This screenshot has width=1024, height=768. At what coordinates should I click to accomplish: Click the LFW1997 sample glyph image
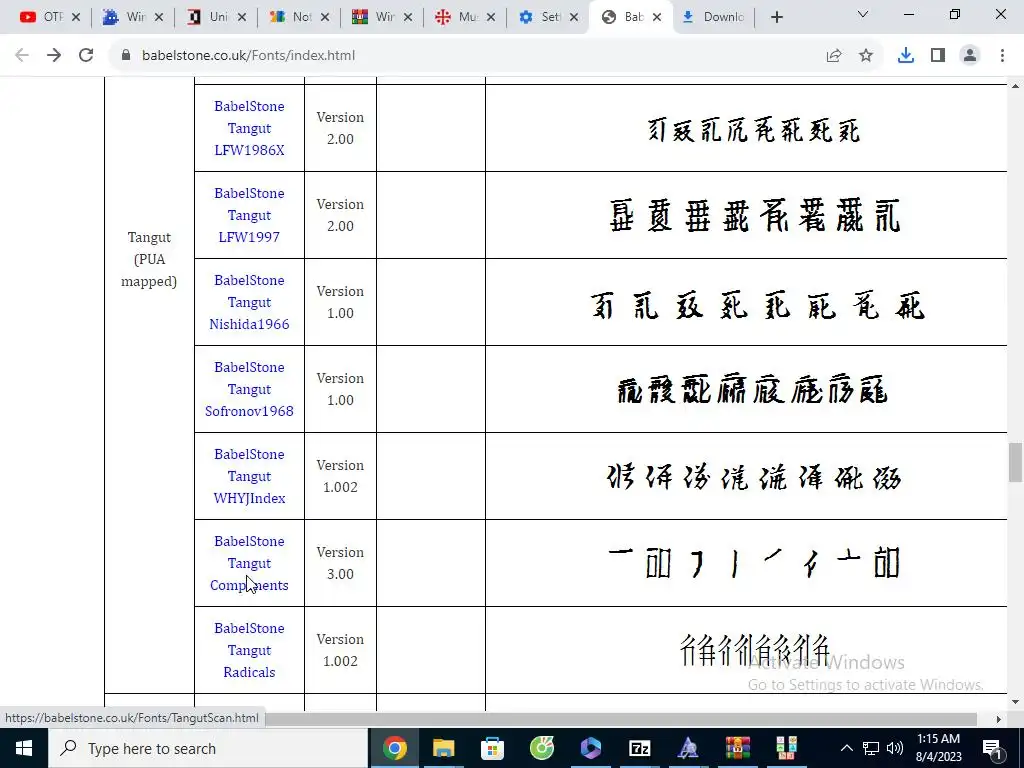pos(754,216)
